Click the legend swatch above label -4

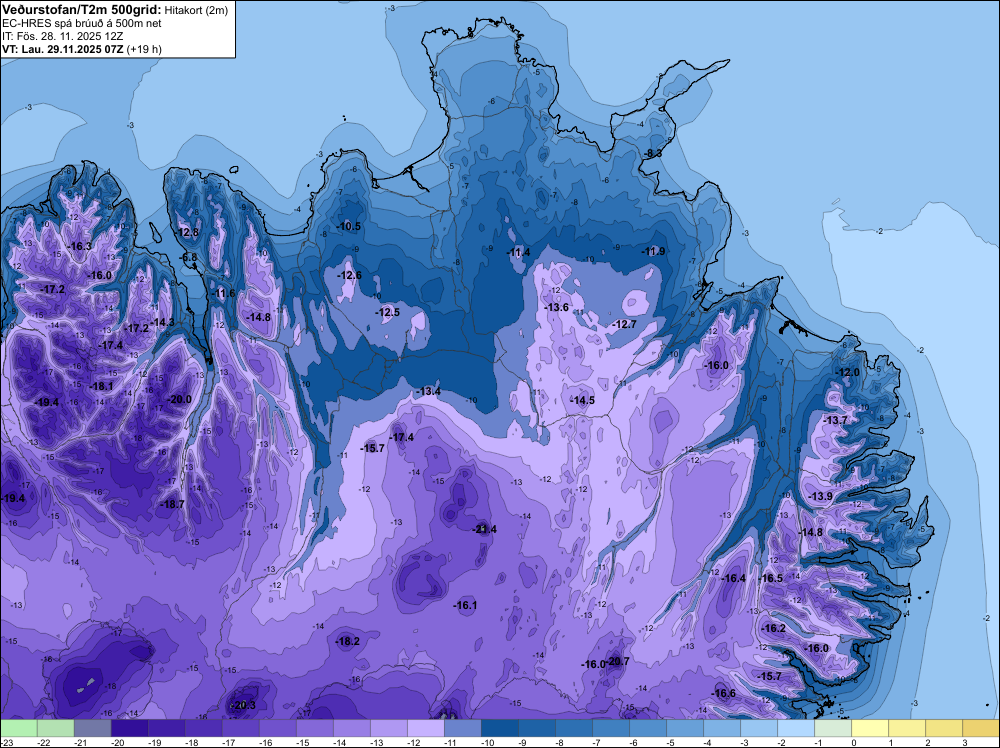721,728
